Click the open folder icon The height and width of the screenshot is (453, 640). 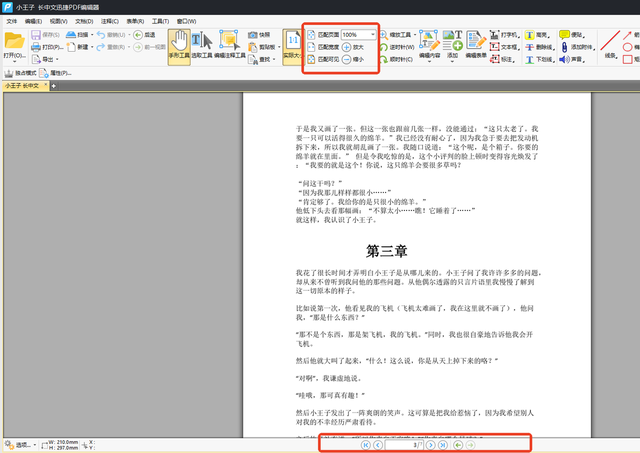tap(14, 41)
